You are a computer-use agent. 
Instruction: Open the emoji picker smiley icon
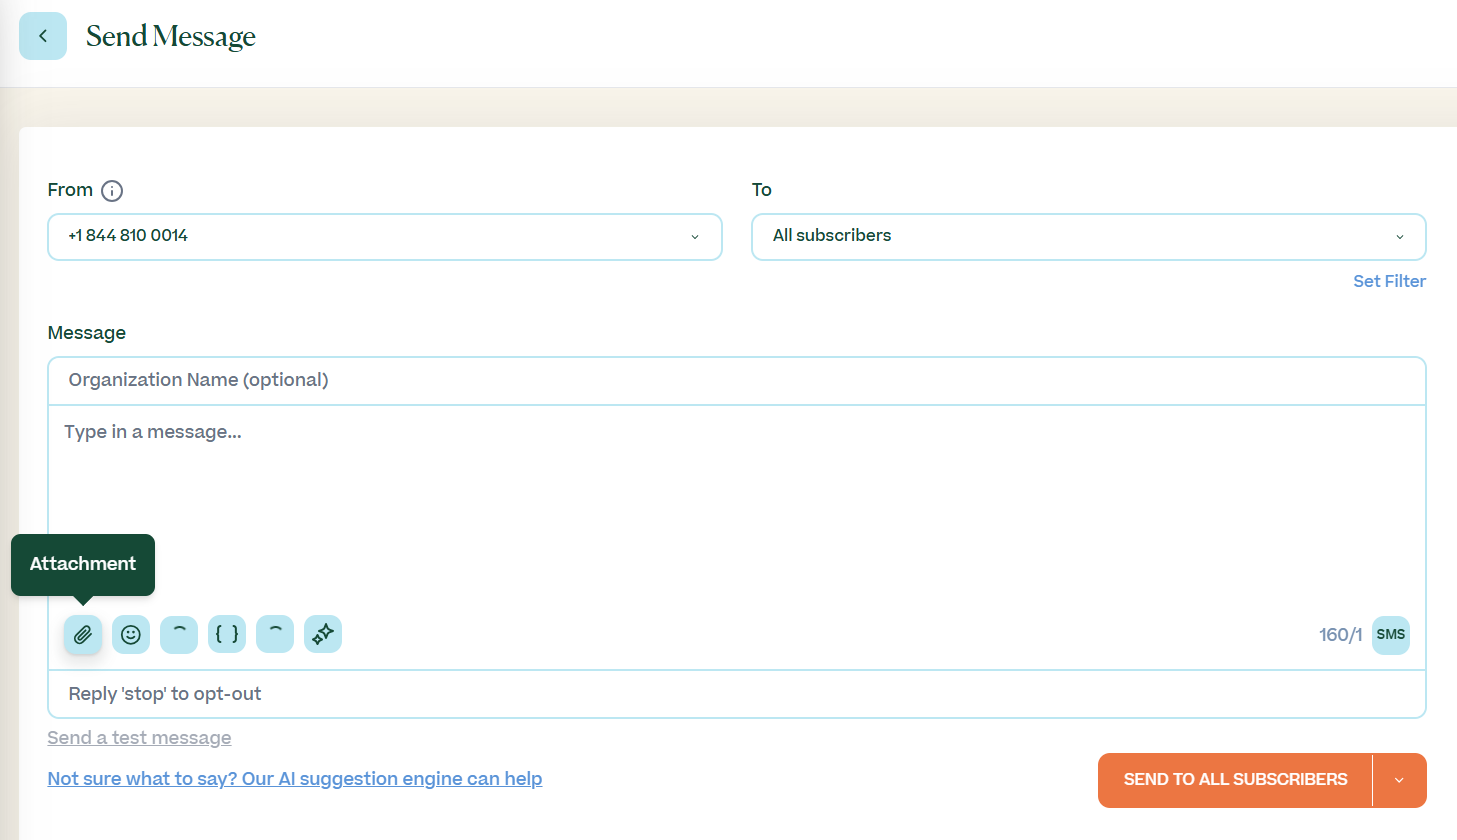click(x=131, y=634)
